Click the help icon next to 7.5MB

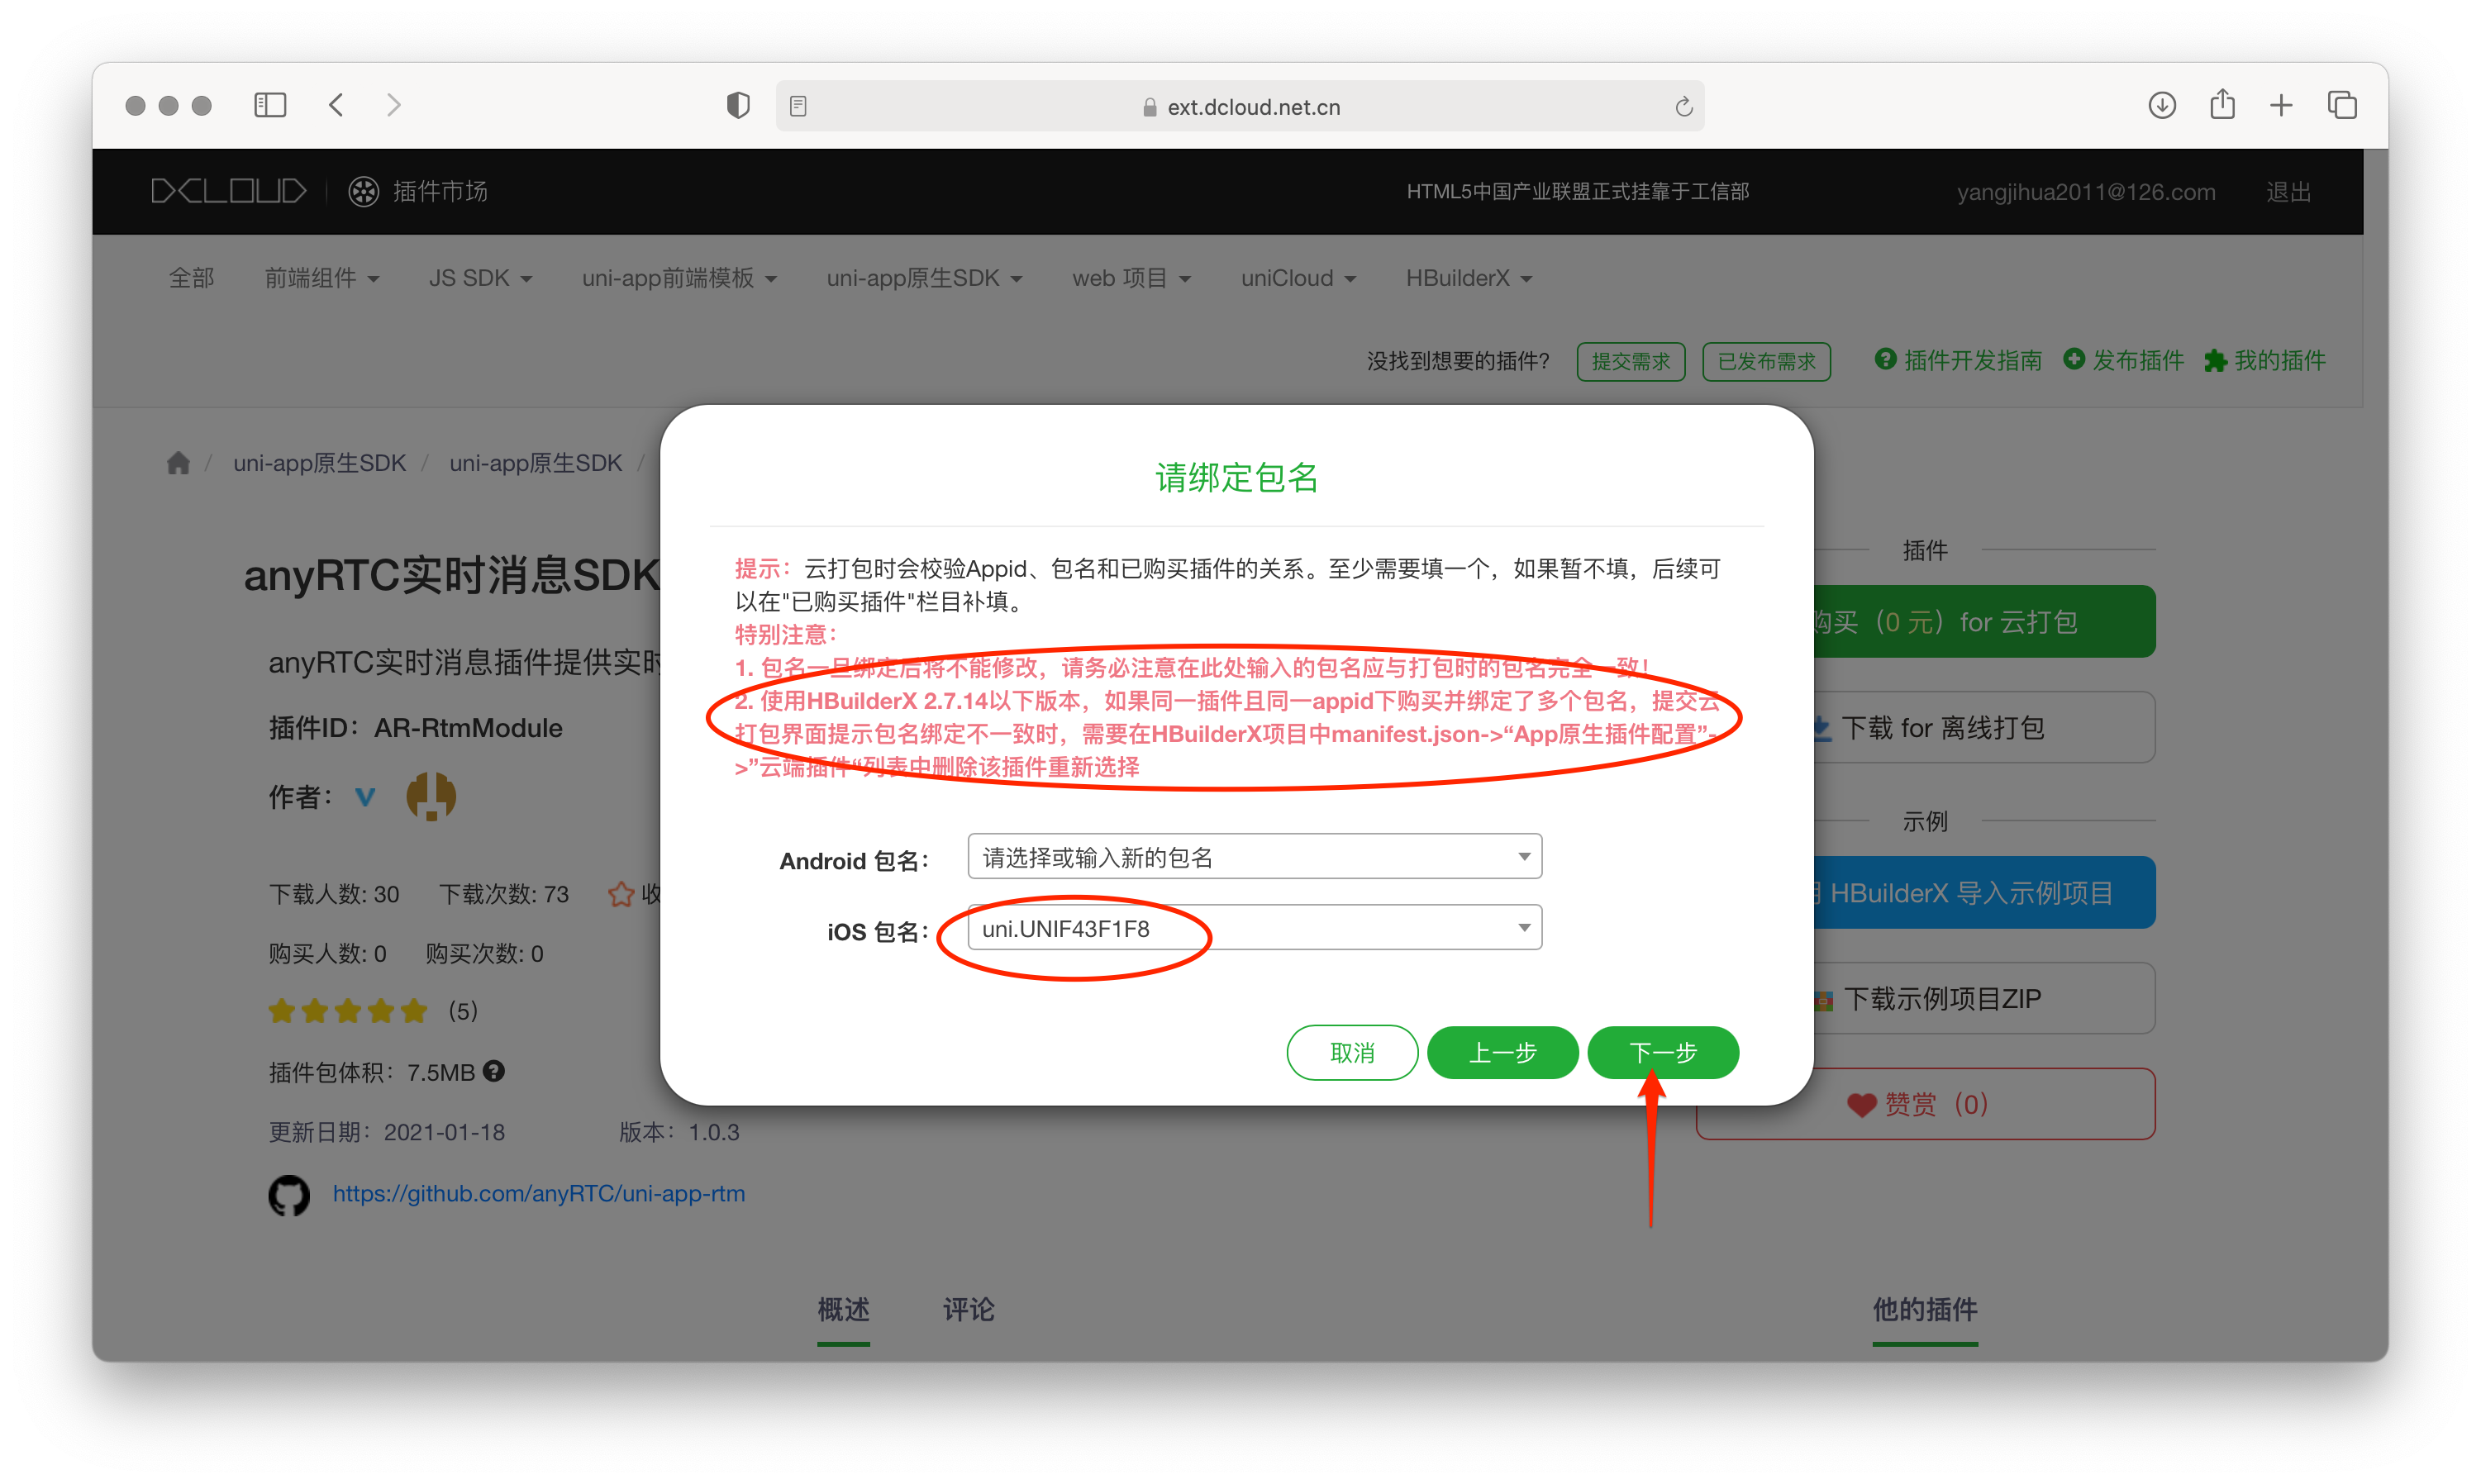pyautogui.click(x=494, y=1071)
